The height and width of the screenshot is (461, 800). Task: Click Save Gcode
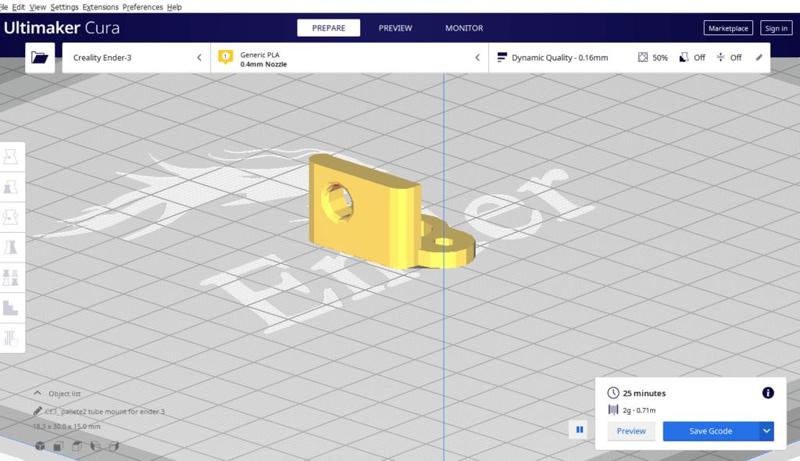tap(711, 431)
